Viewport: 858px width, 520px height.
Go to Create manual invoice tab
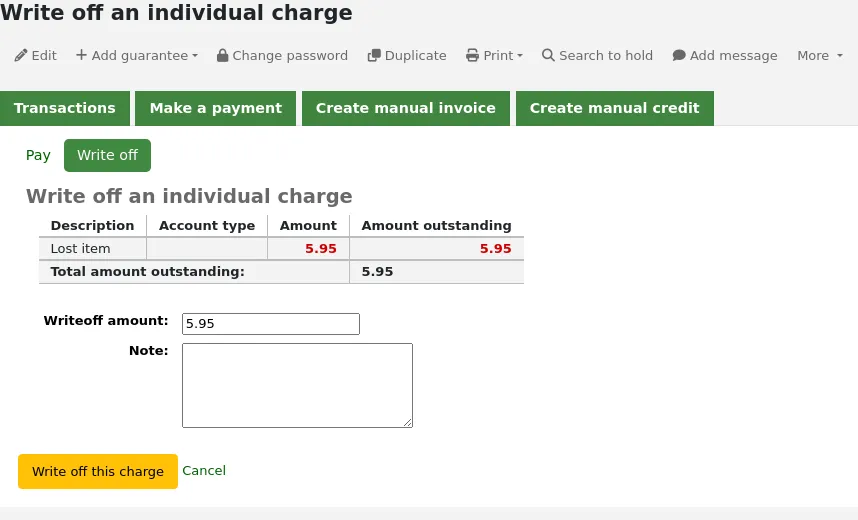coord(405,108)
